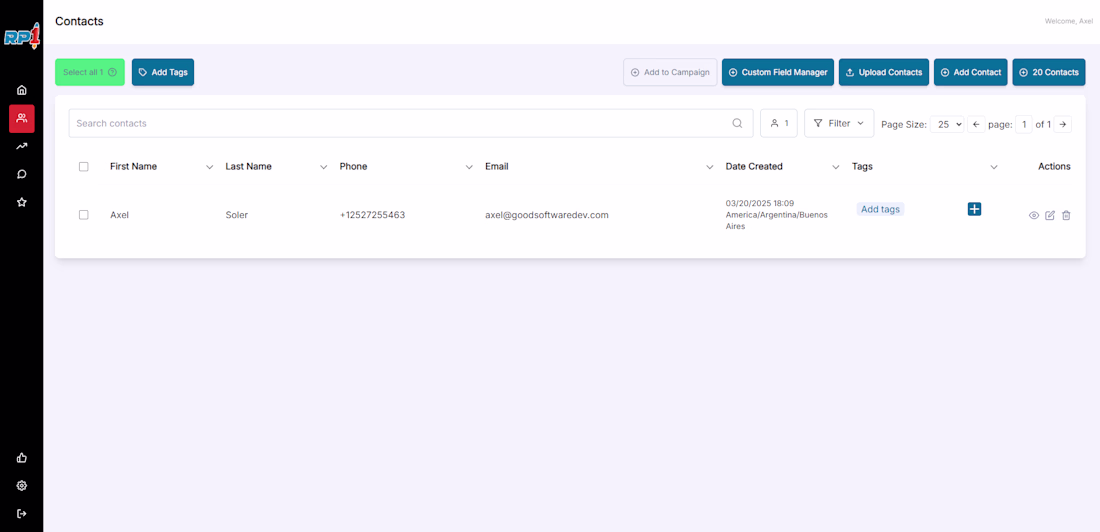Screen dimensions: 1100x532
Task: Click the Contacts page title
Action: coord(79,21)
